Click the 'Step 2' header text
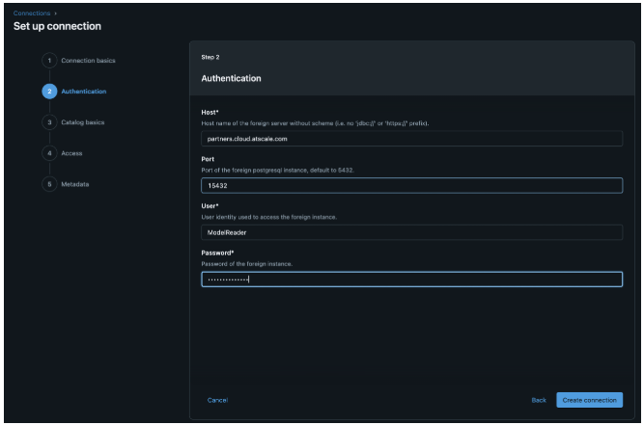Viewport: 644px width, 425px height. click(210, 57)
